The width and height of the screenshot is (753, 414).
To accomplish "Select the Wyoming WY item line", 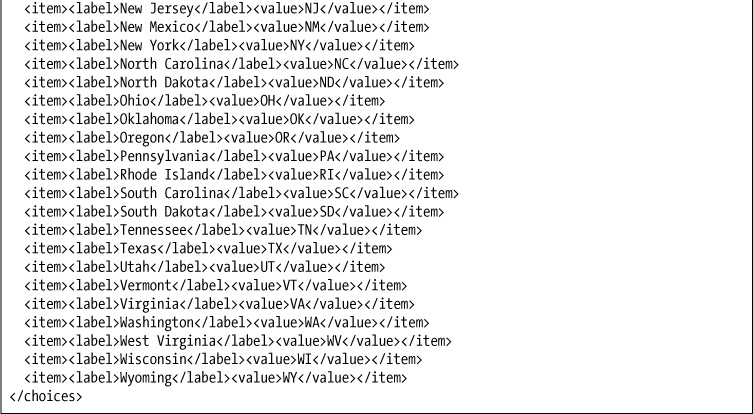I will coord(216,378).
